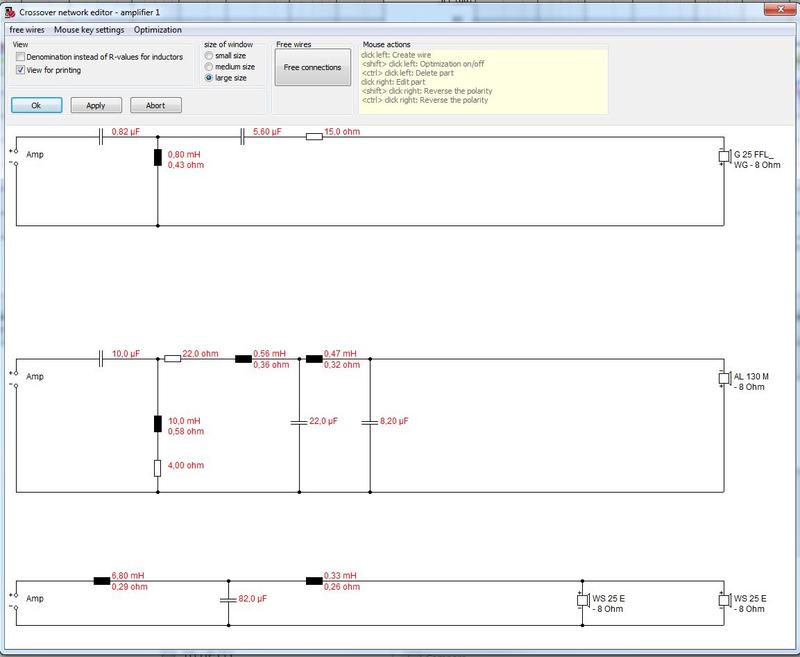Click the 6,80 mH series inductor
Image resolution: width=800 pixels, height=657 pixels.
click(101, 581)
